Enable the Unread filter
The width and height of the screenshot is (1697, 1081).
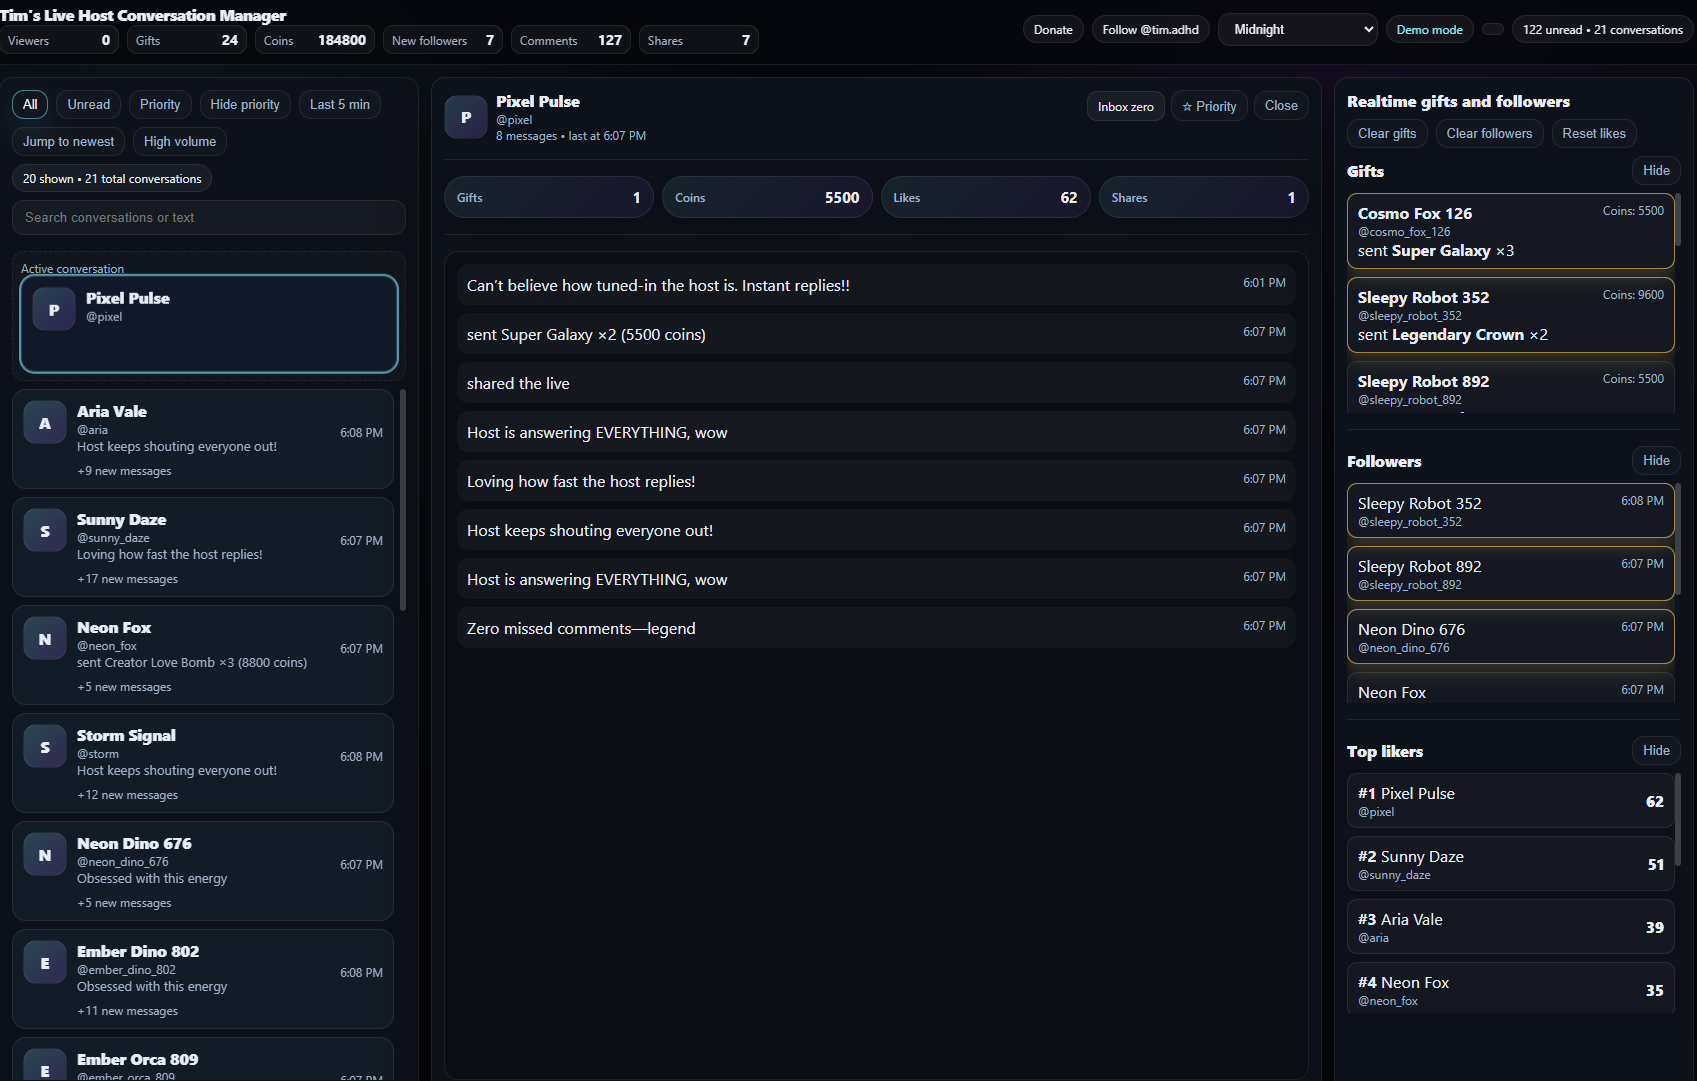click(x=89, y=104)
